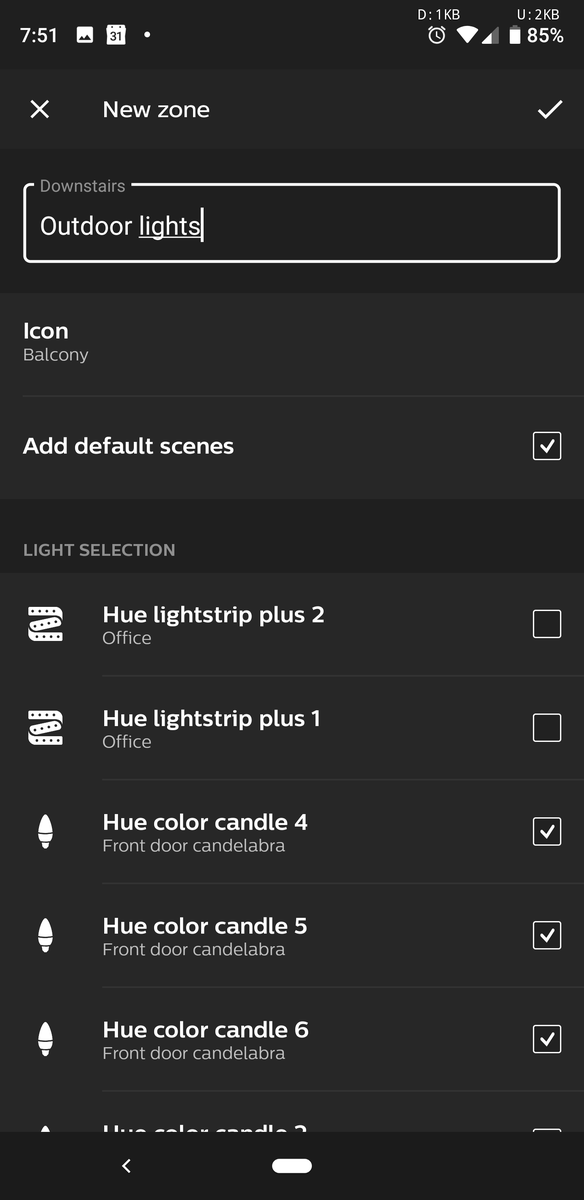Select the candle icon beside Hue color candle 6
The height and width of the screenshot is (1200, 584).
[x=45, y=1039]
